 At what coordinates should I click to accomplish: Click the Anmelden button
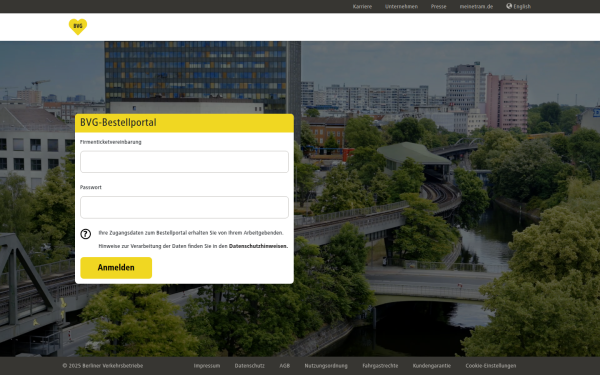click(x=116, y=267)
